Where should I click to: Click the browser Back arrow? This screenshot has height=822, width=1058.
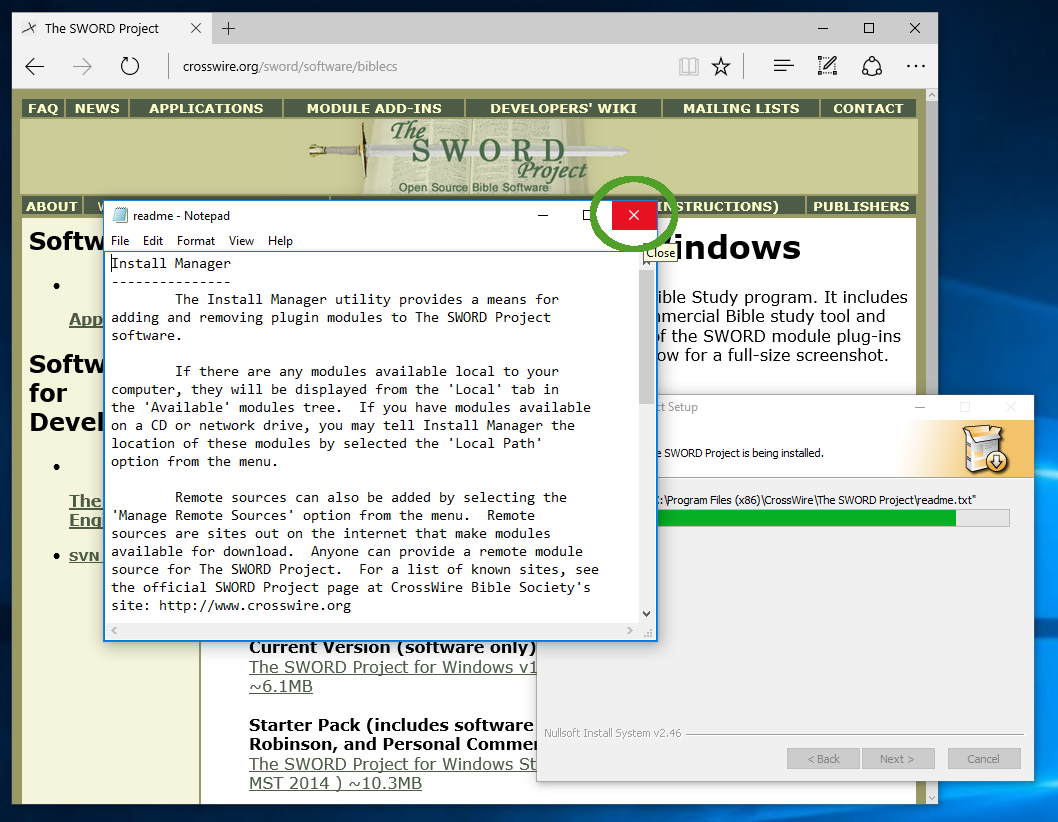pos(35,67)
